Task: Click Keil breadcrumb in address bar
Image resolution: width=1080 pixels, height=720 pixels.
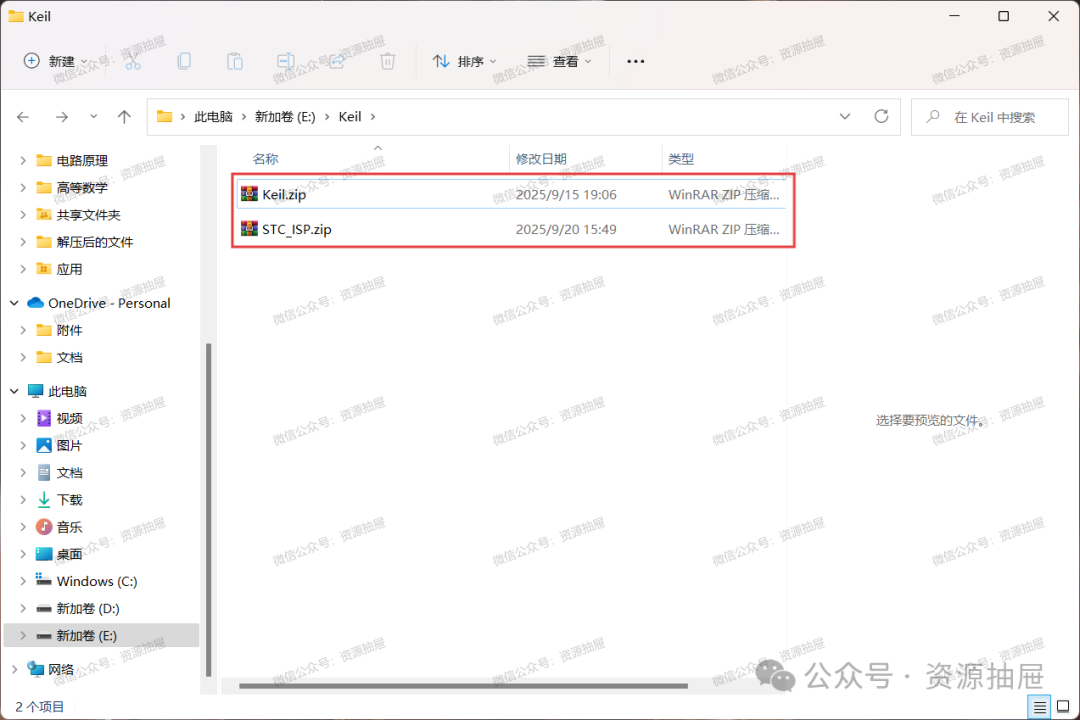Action: pos(350,117)
